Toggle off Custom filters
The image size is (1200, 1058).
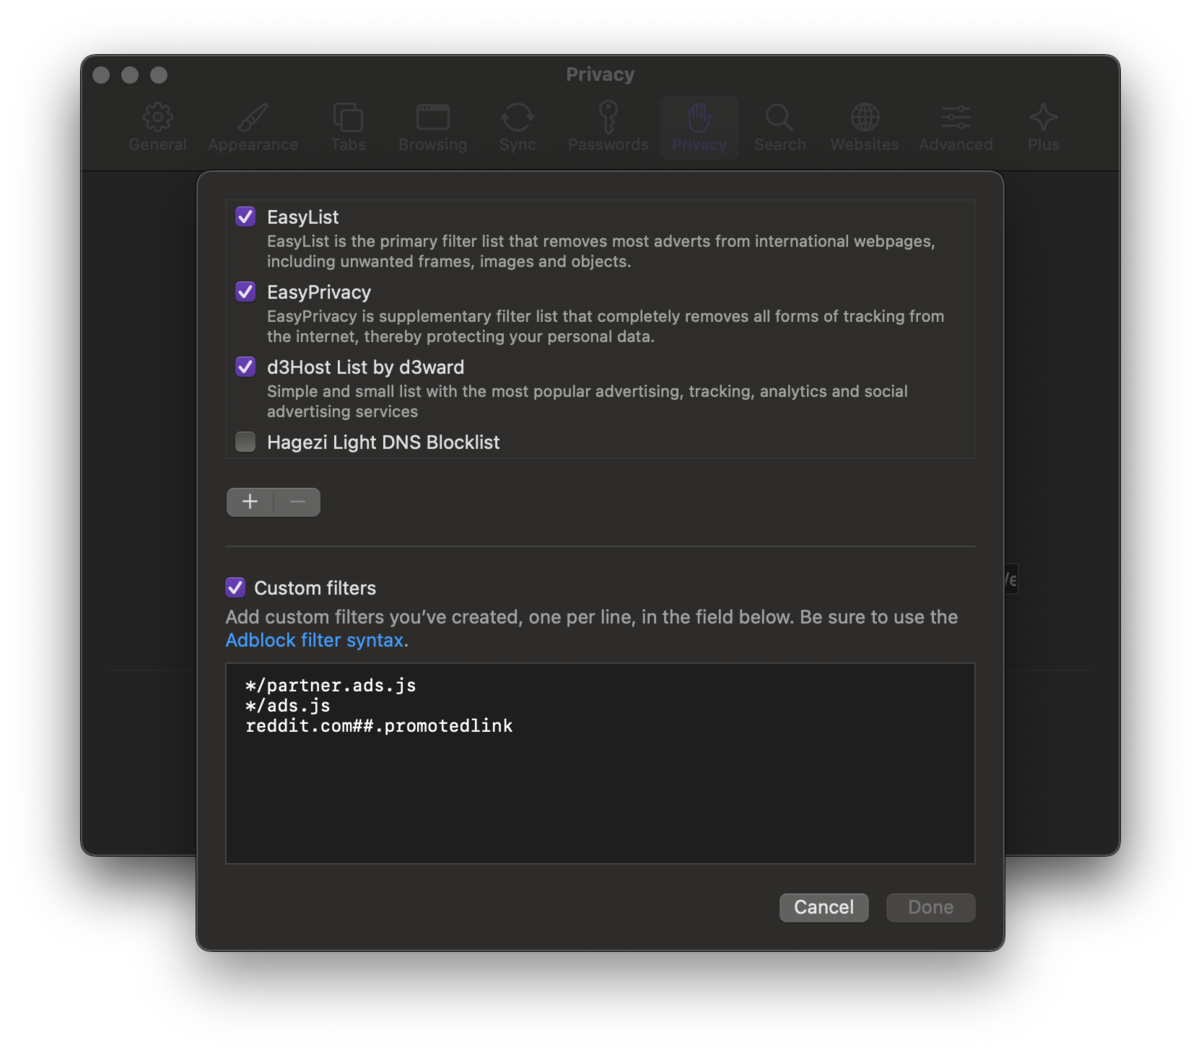pos(235,587)
